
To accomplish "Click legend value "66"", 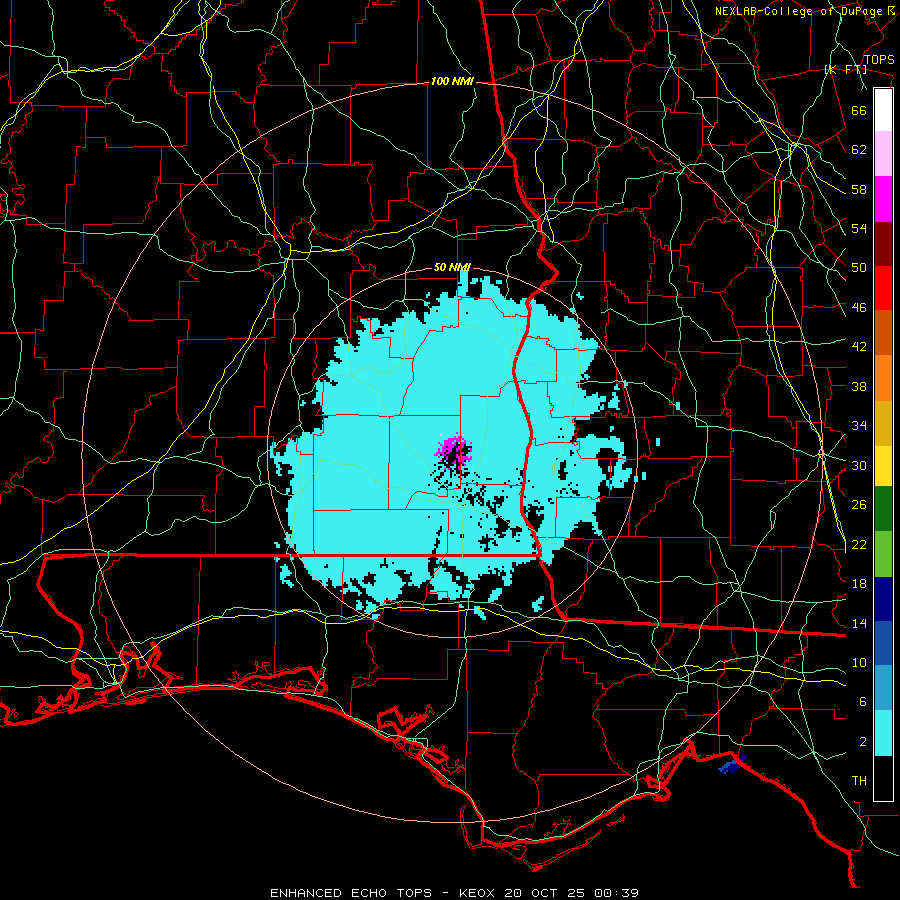I will [x=859, y=110].
